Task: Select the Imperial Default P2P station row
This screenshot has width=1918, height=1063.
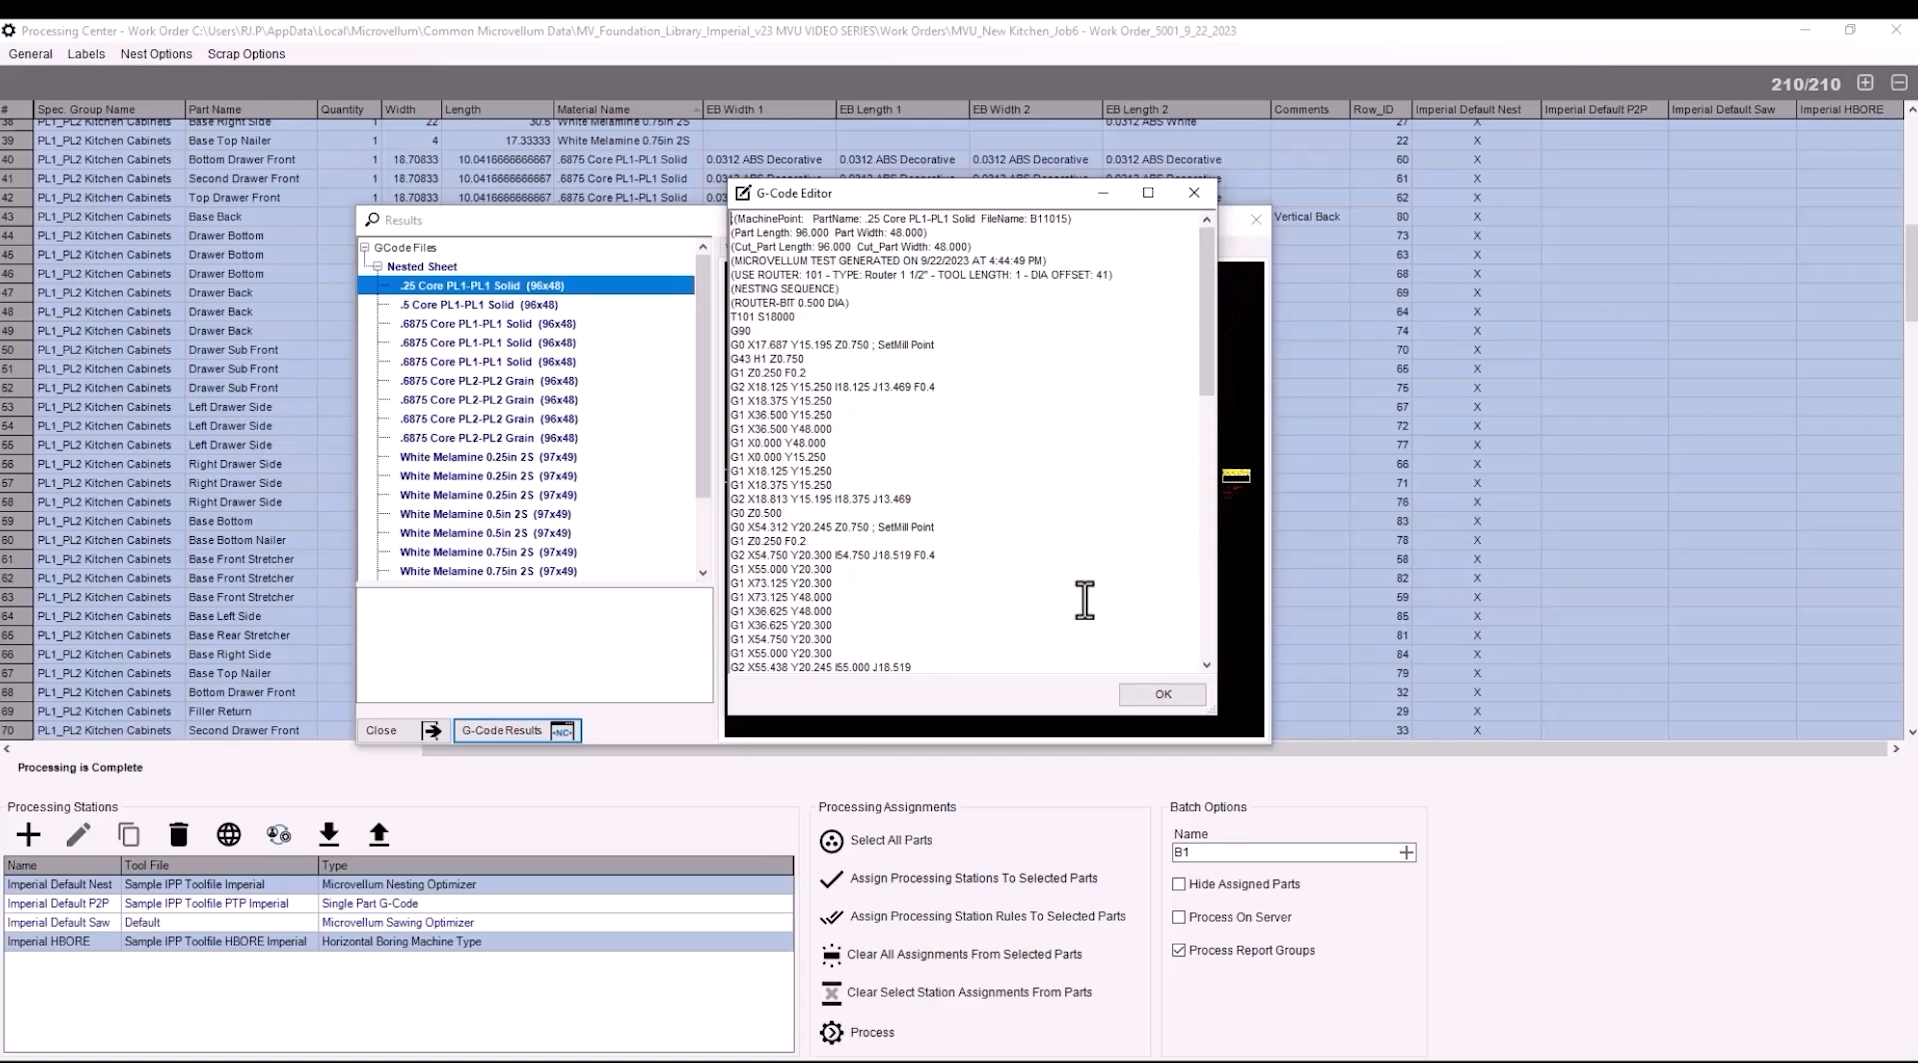Action: tap(398, 904)
